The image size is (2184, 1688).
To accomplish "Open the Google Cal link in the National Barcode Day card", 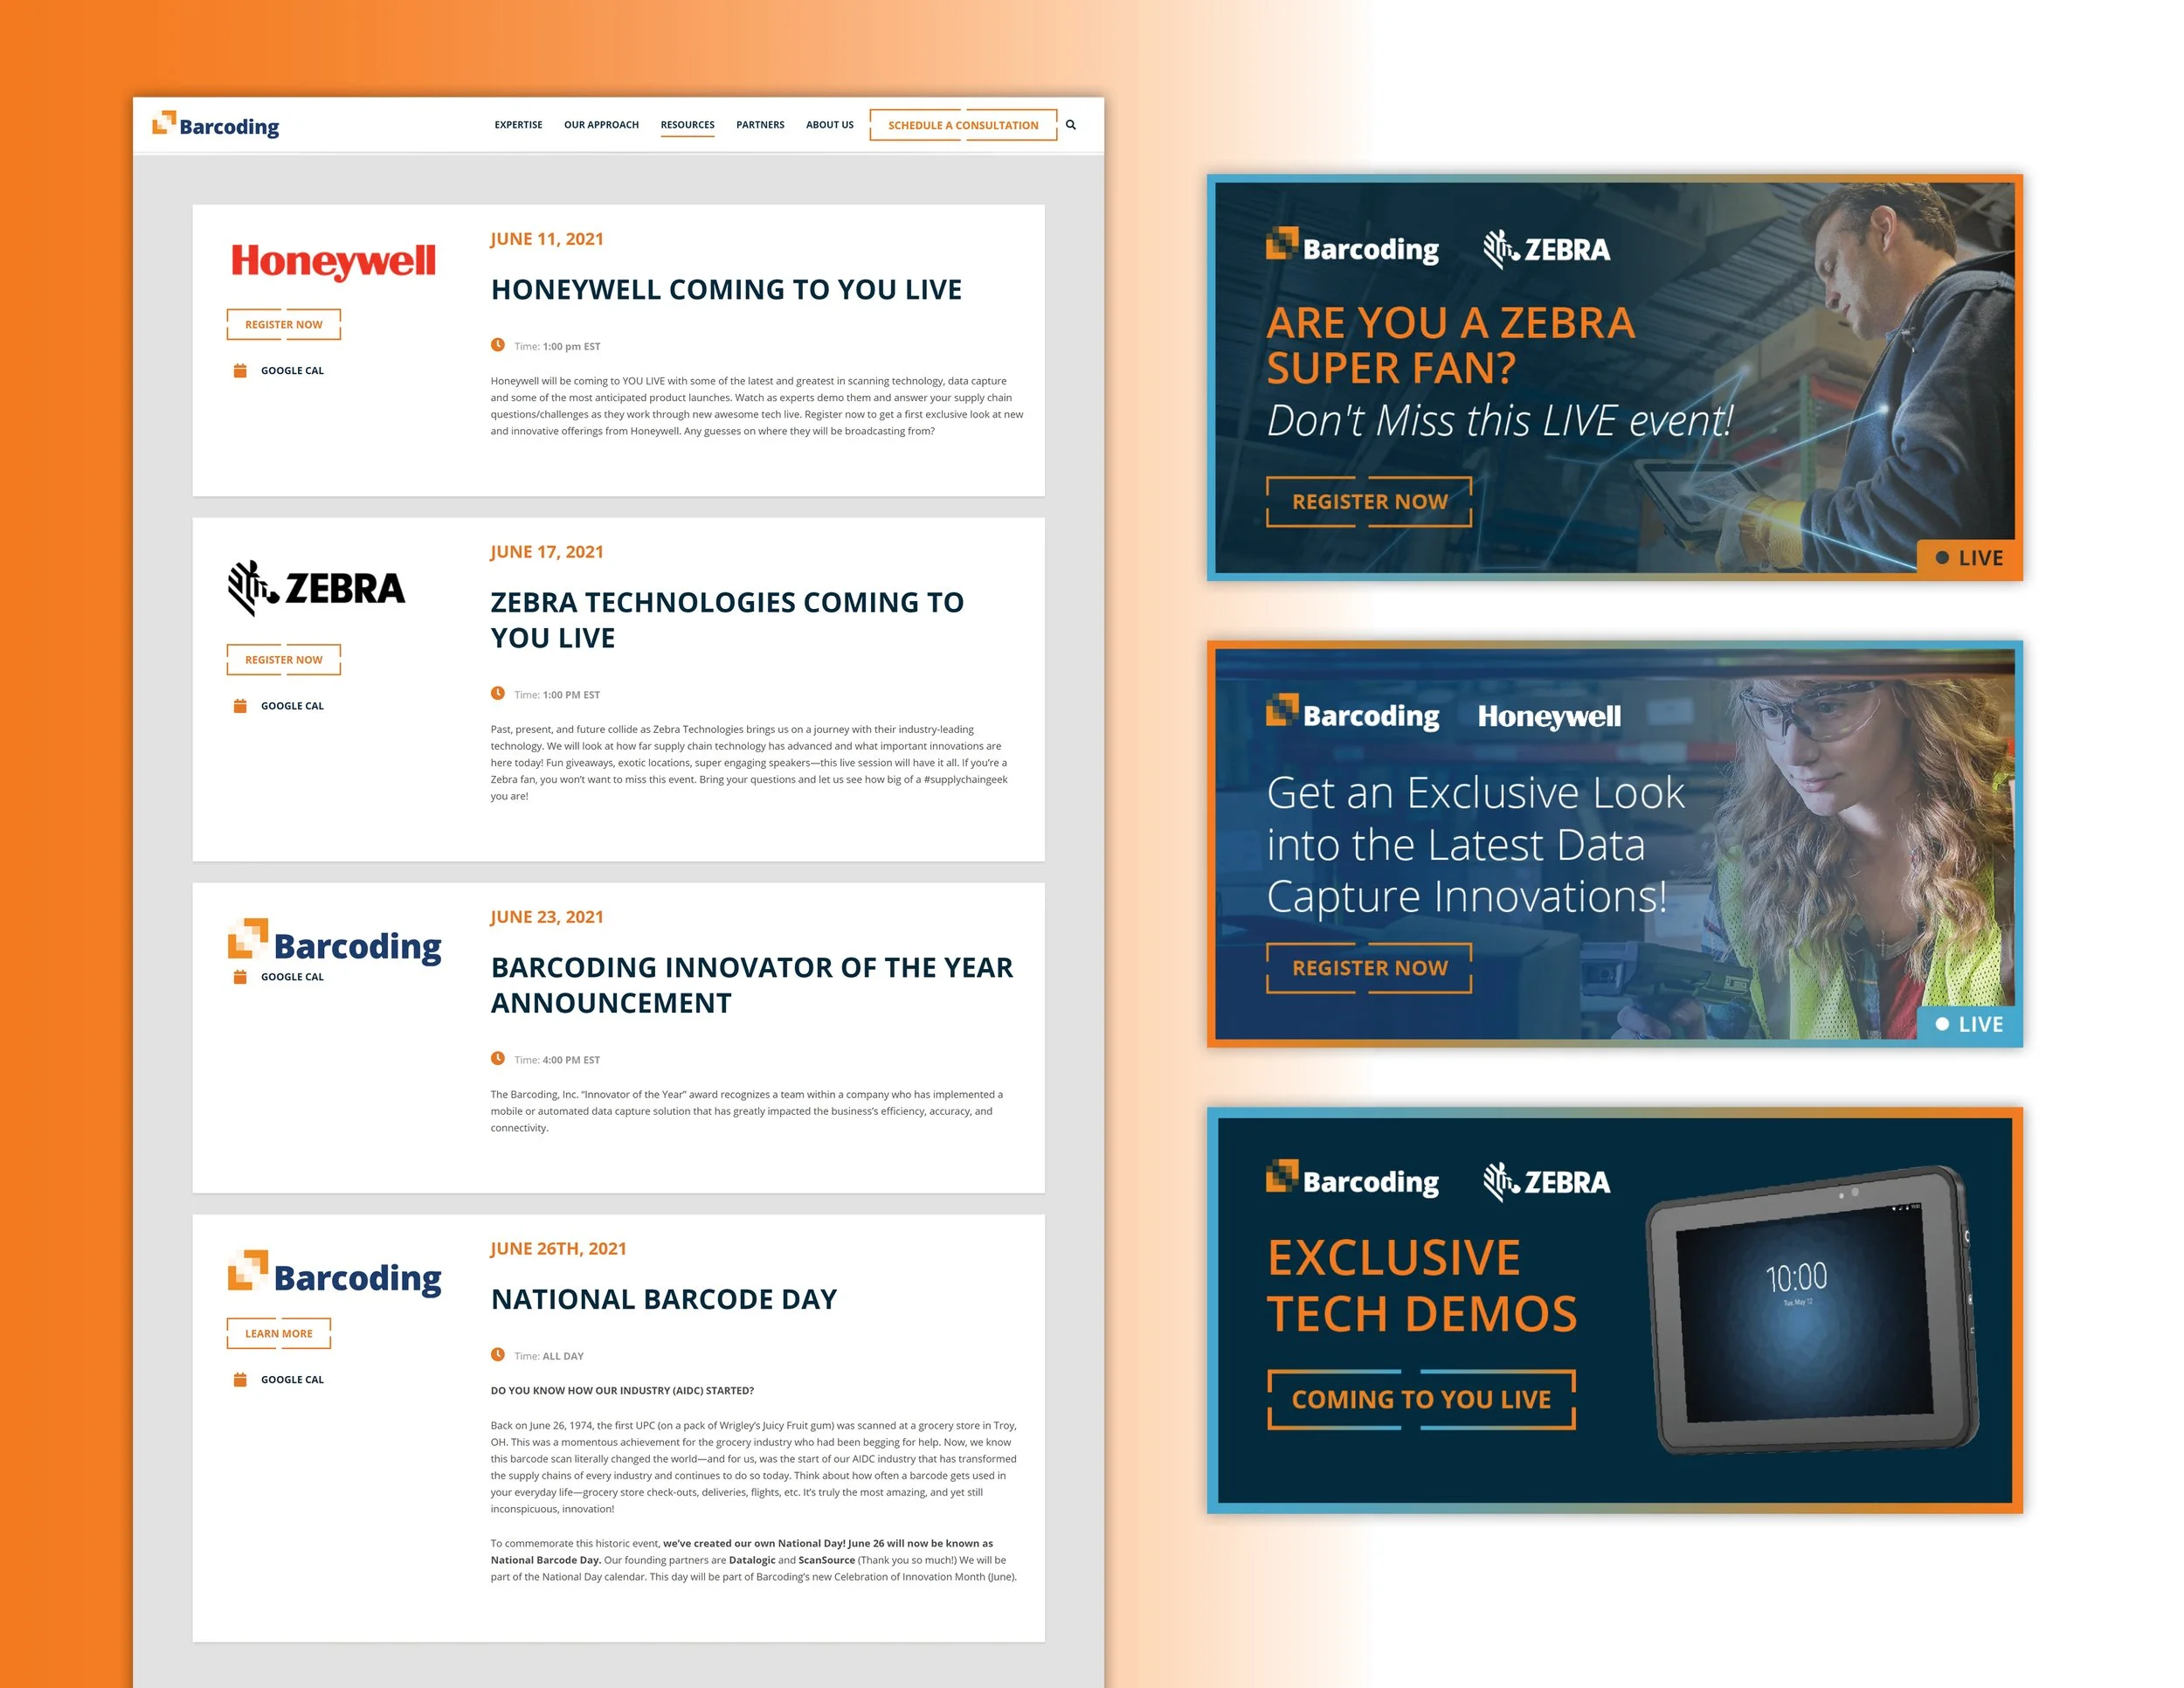I will point(292,1380).
